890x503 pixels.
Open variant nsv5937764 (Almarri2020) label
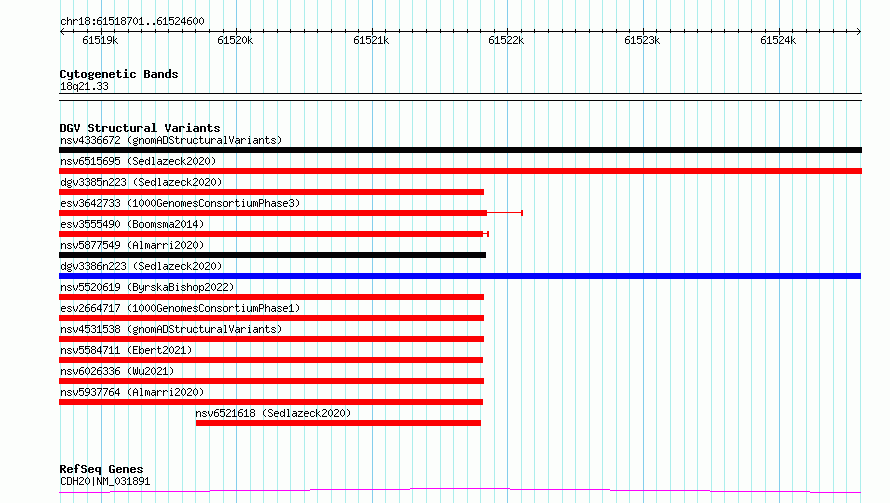coord(132,392)
